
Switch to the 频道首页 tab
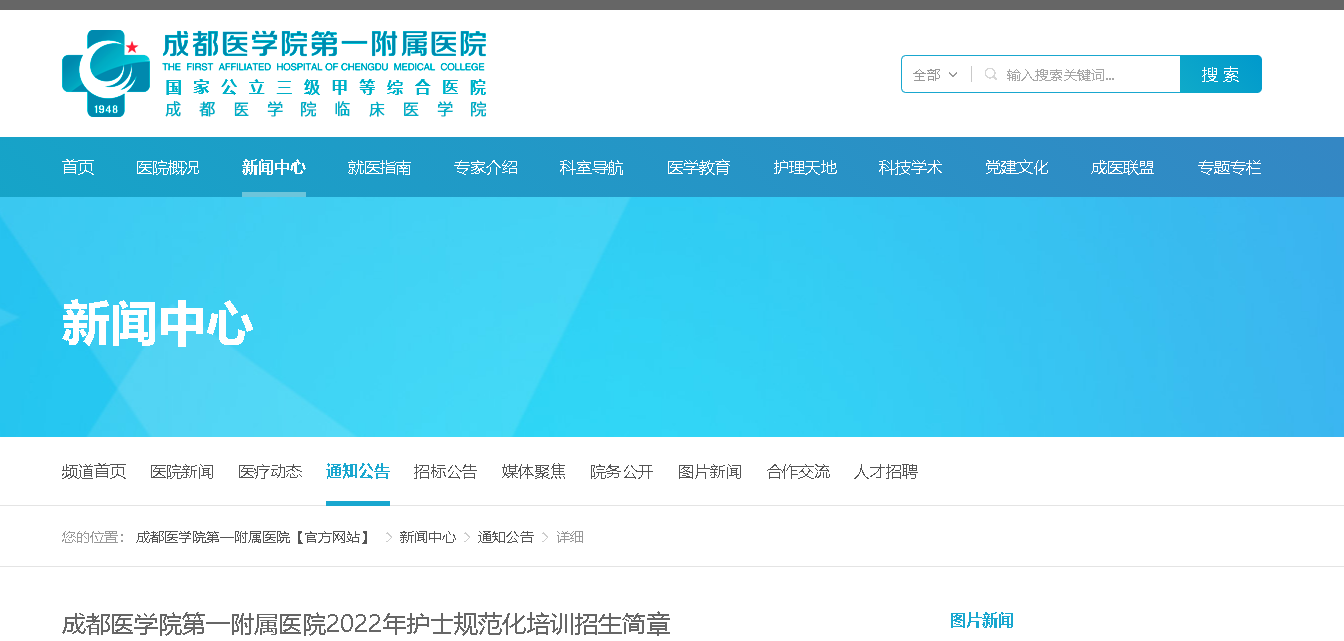click(x=94, y=471)
